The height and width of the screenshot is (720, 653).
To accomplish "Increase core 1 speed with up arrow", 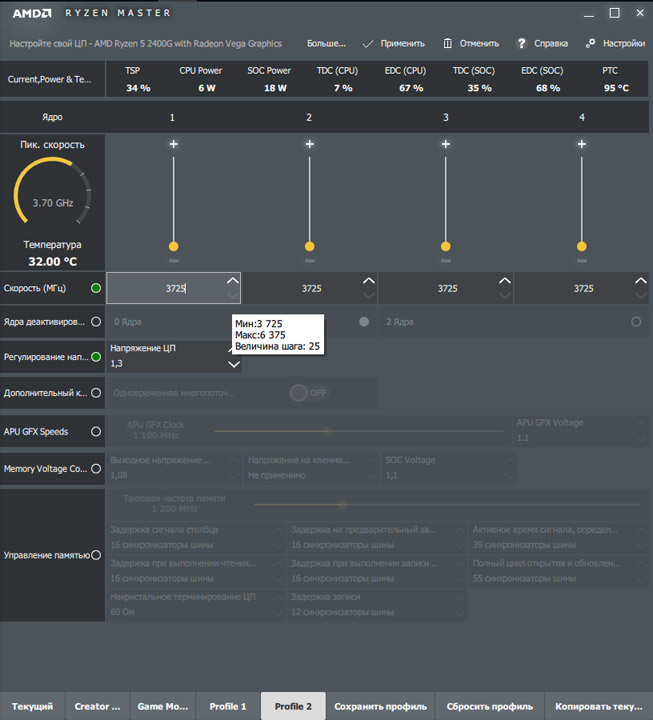I will 233,281.
